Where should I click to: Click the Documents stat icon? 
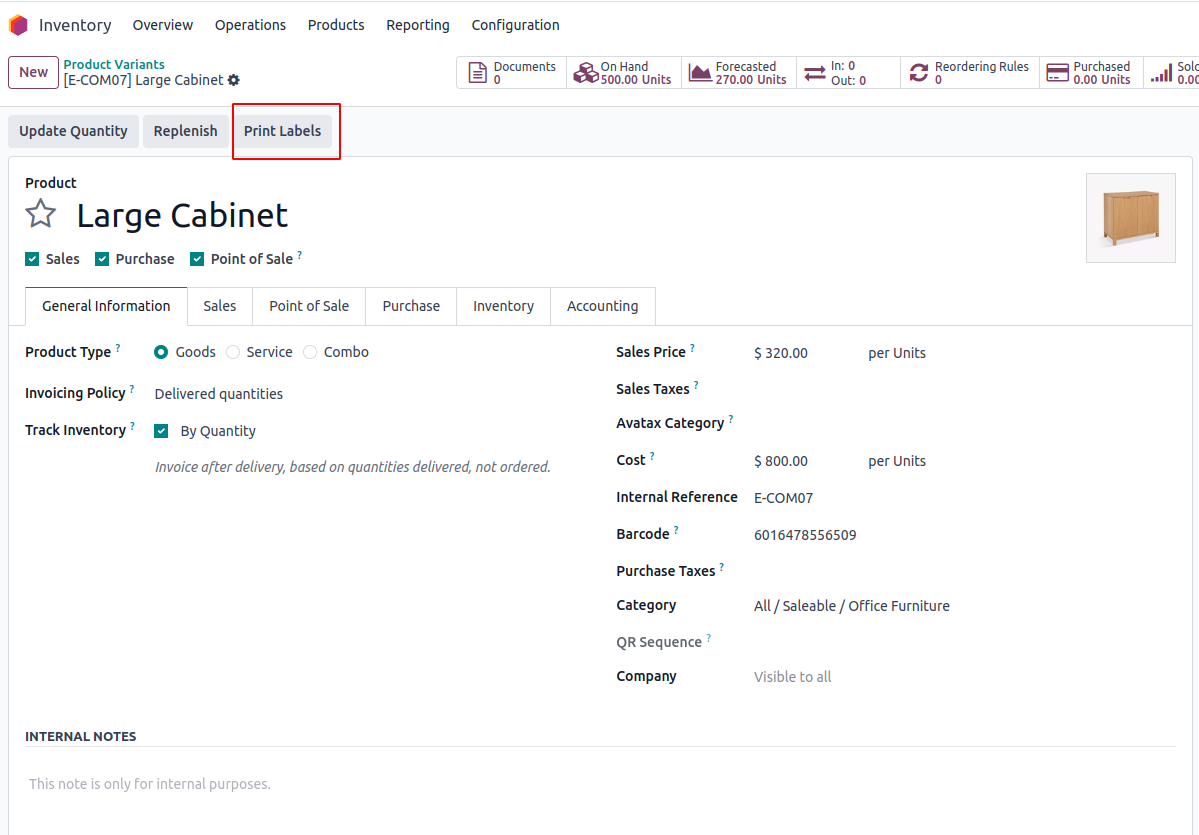(x=478, y=73)
